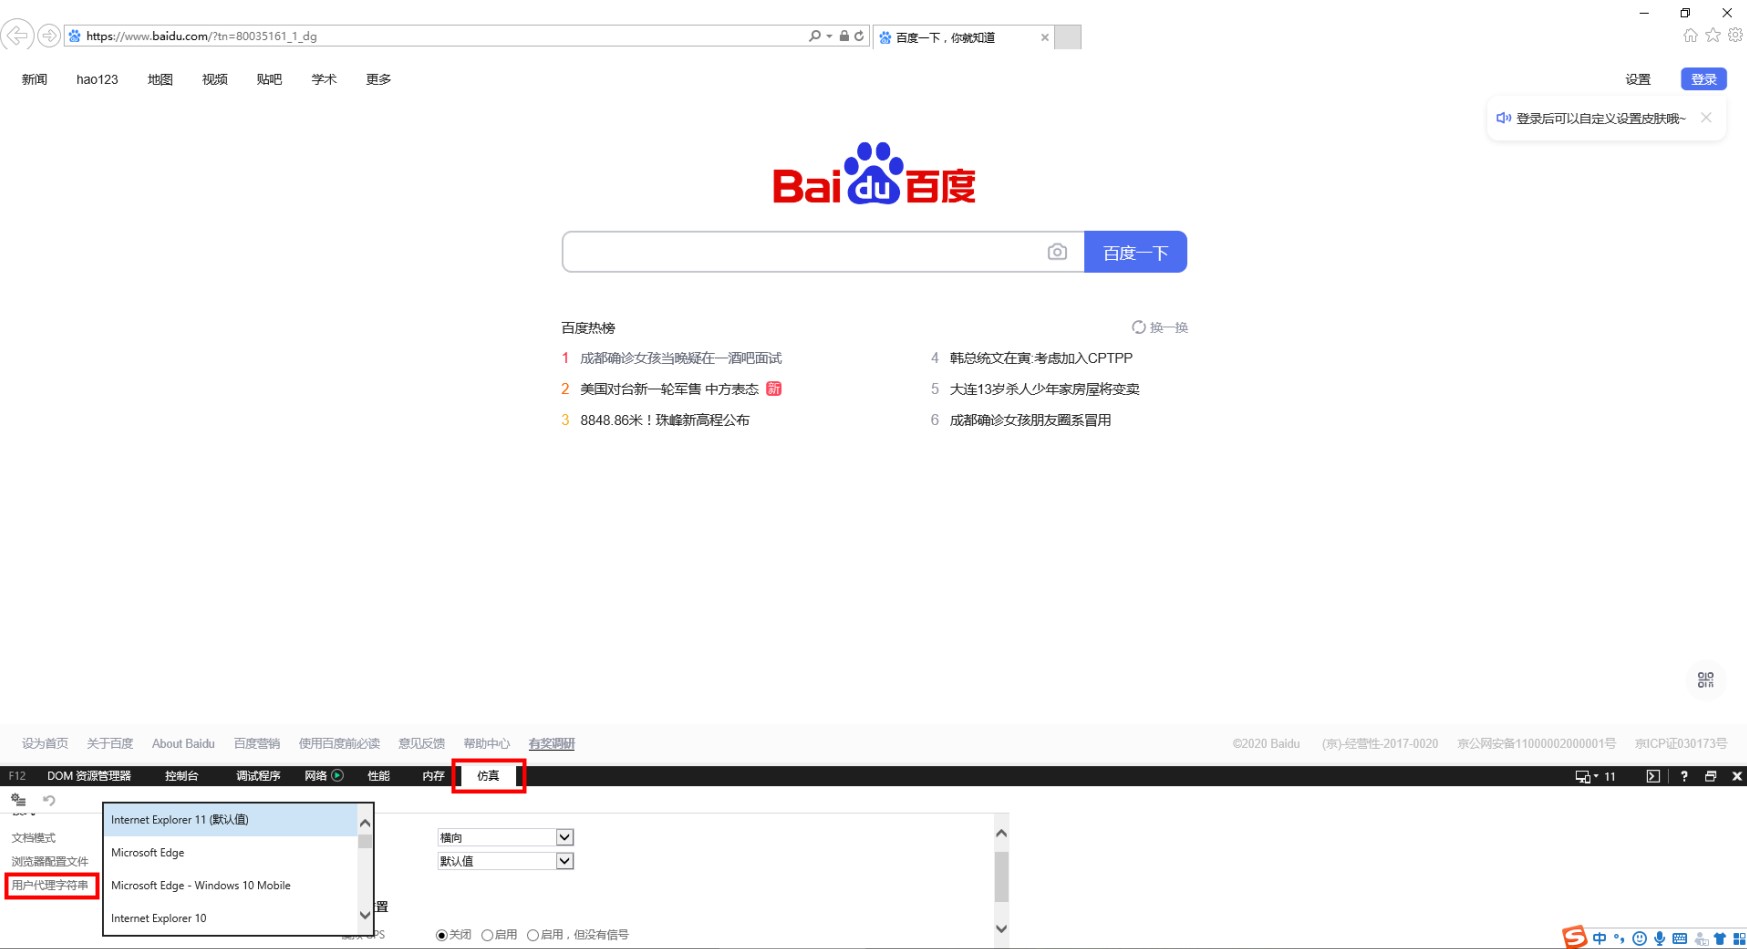Go back with the browser back arrow
Image resolution: width=1747 pixels, height=949 pixels.
[x=16, y=36]
